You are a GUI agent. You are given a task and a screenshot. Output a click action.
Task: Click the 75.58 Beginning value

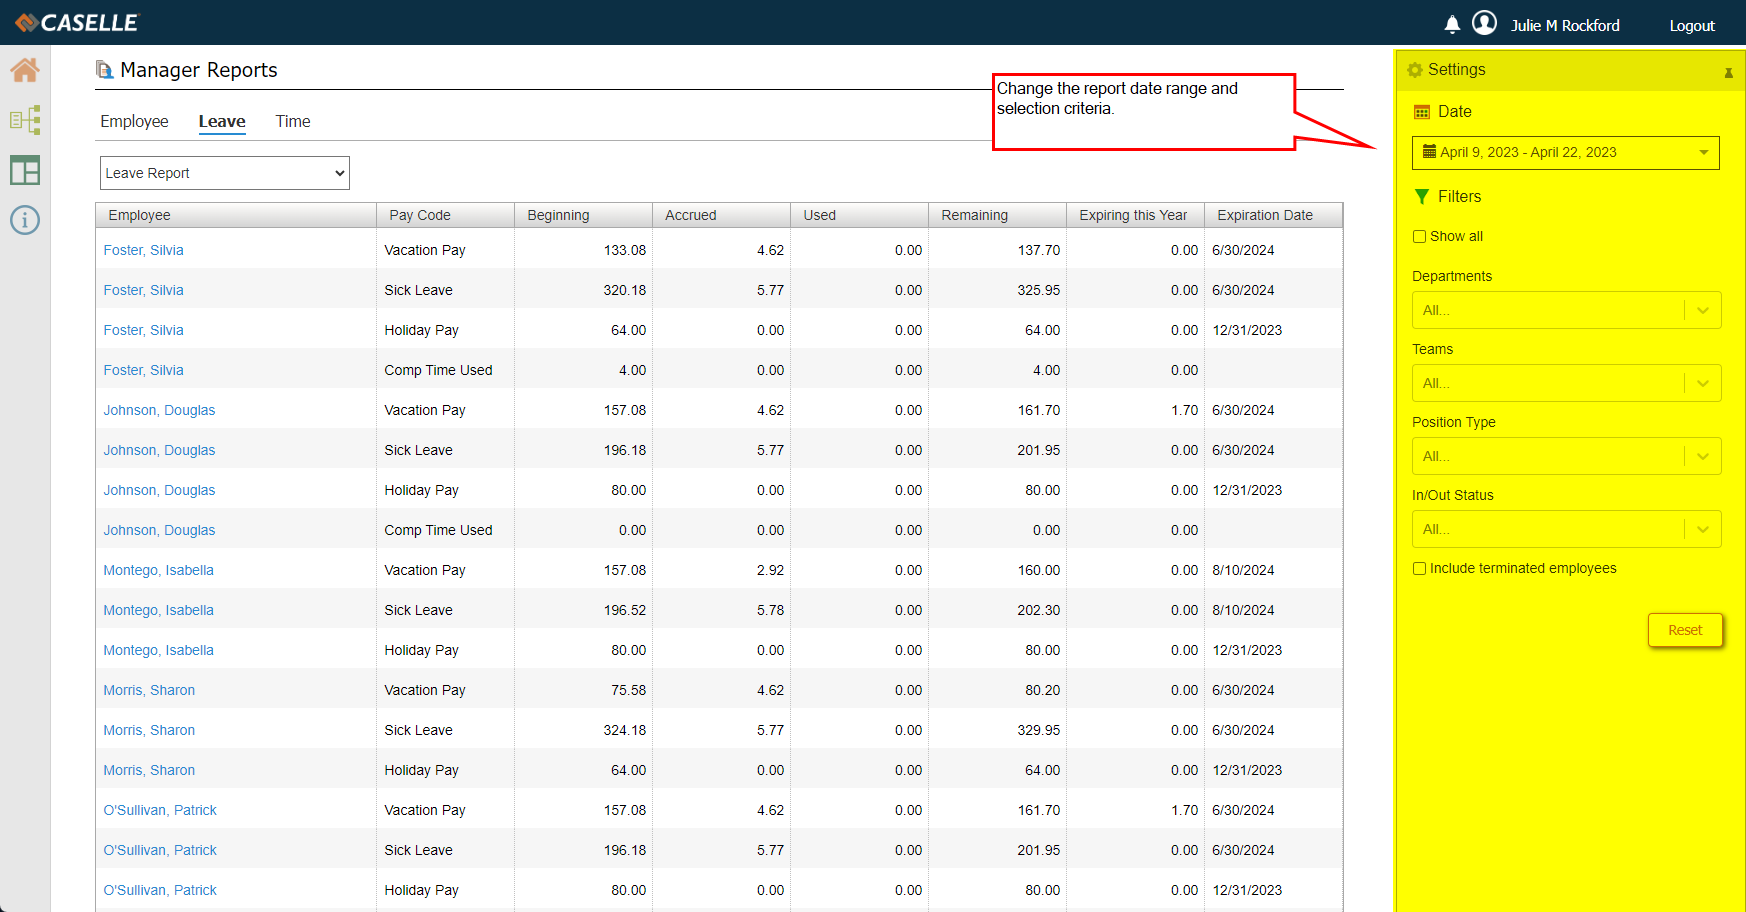(x=629, y=690)
